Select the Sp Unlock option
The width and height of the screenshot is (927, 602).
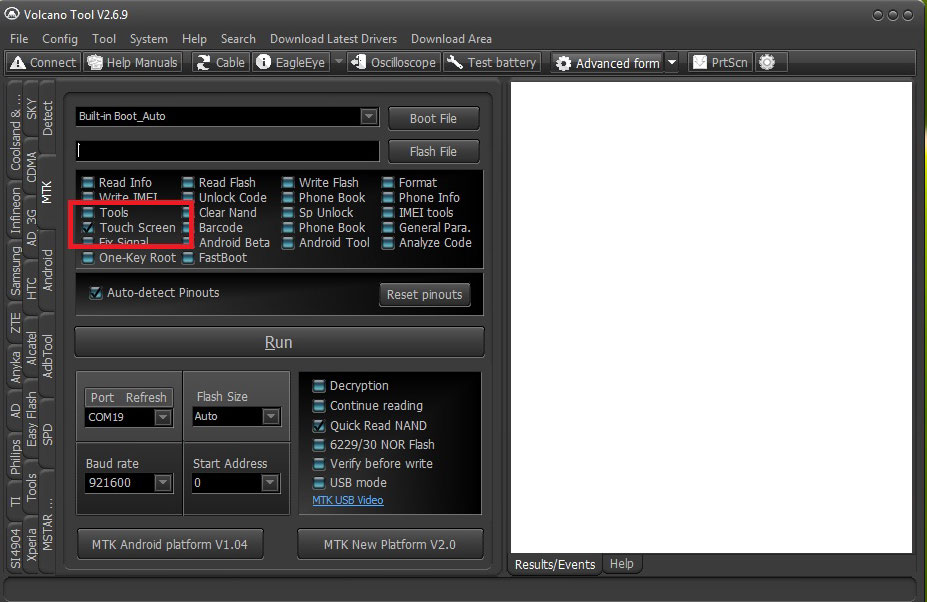[318, 212]
